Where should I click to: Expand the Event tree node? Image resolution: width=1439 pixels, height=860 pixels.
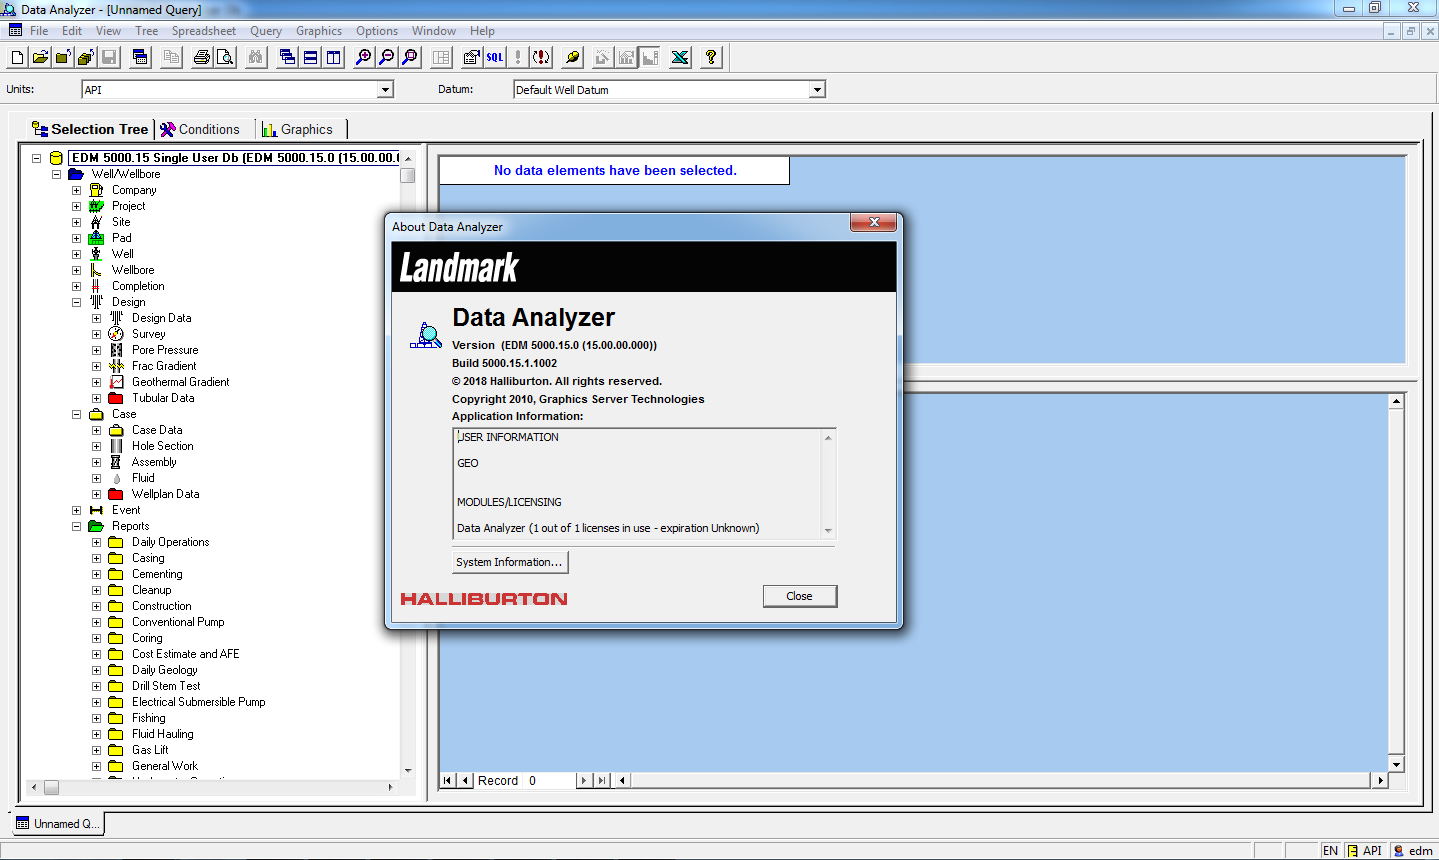(x=76, y=510)
